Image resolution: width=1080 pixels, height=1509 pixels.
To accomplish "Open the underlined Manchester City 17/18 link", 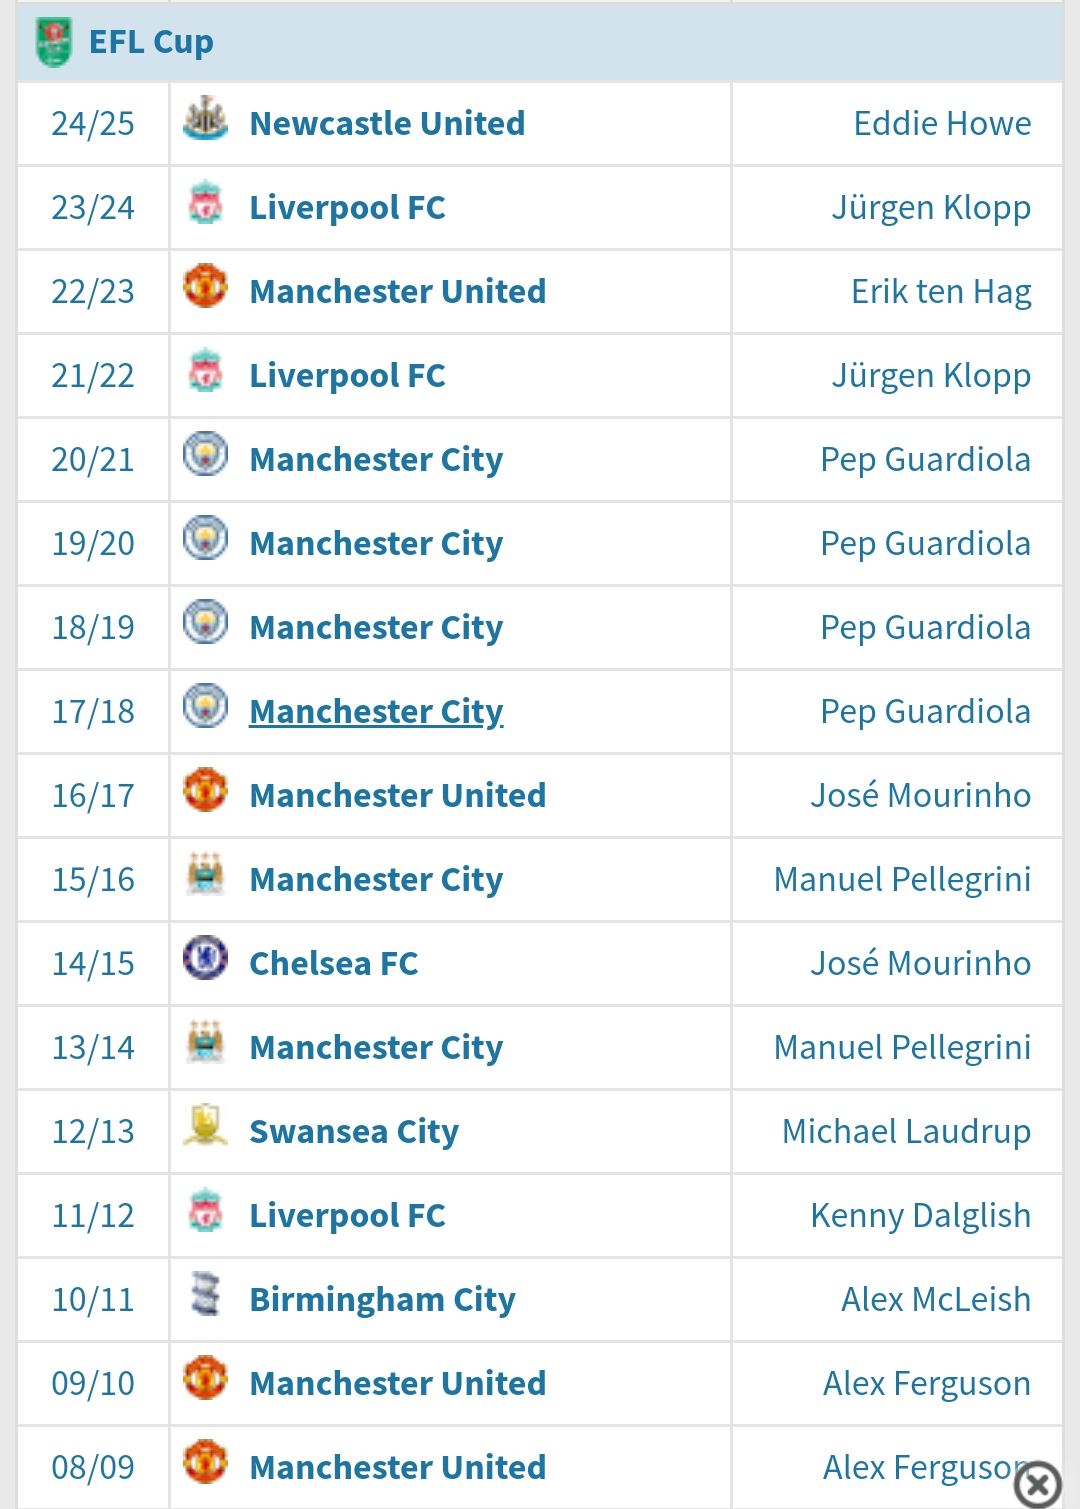I will tap(376, 712).
